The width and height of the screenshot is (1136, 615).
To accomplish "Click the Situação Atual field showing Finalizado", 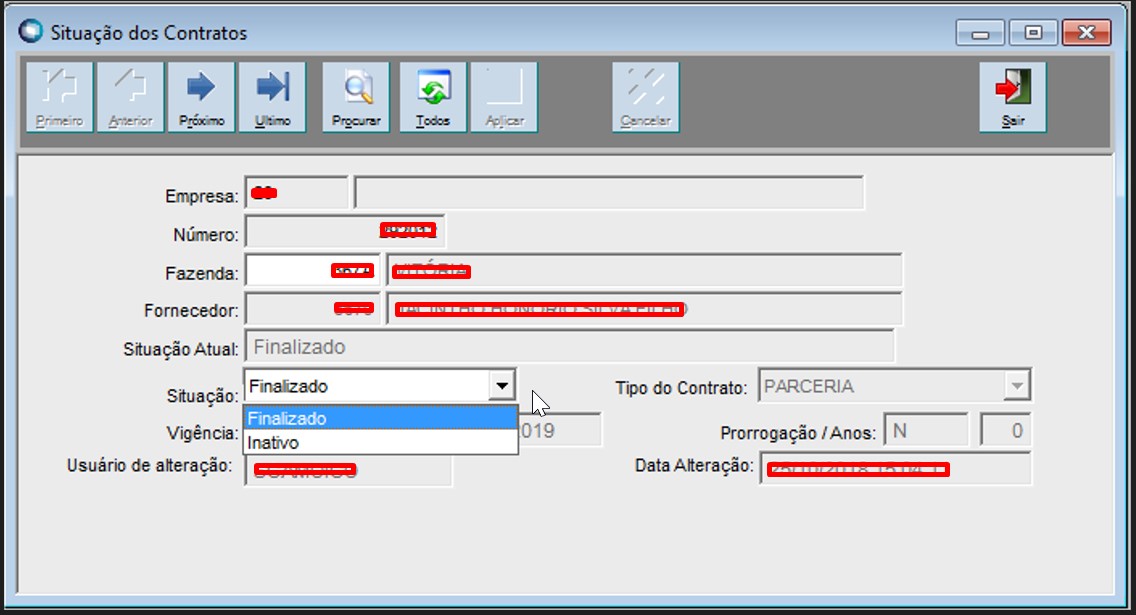I will click(569, 347).
